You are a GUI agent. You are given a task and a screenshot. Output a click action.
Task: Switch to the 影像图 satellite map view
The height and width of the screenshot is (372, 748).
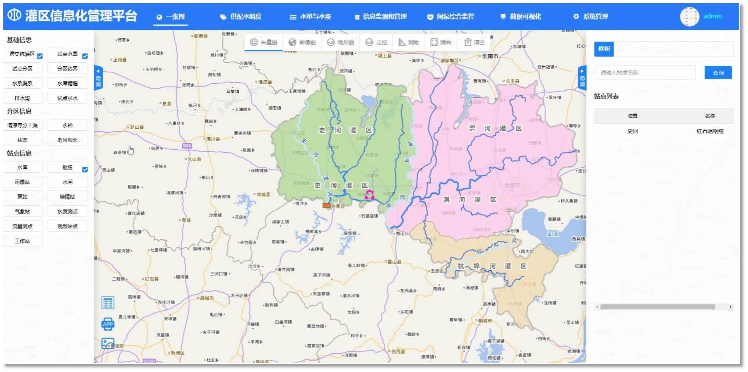coord(301,42)
